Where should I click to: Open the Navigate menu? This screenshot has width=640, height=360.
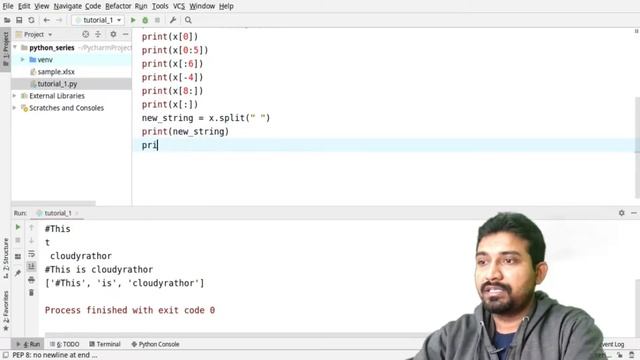point(67,6)
